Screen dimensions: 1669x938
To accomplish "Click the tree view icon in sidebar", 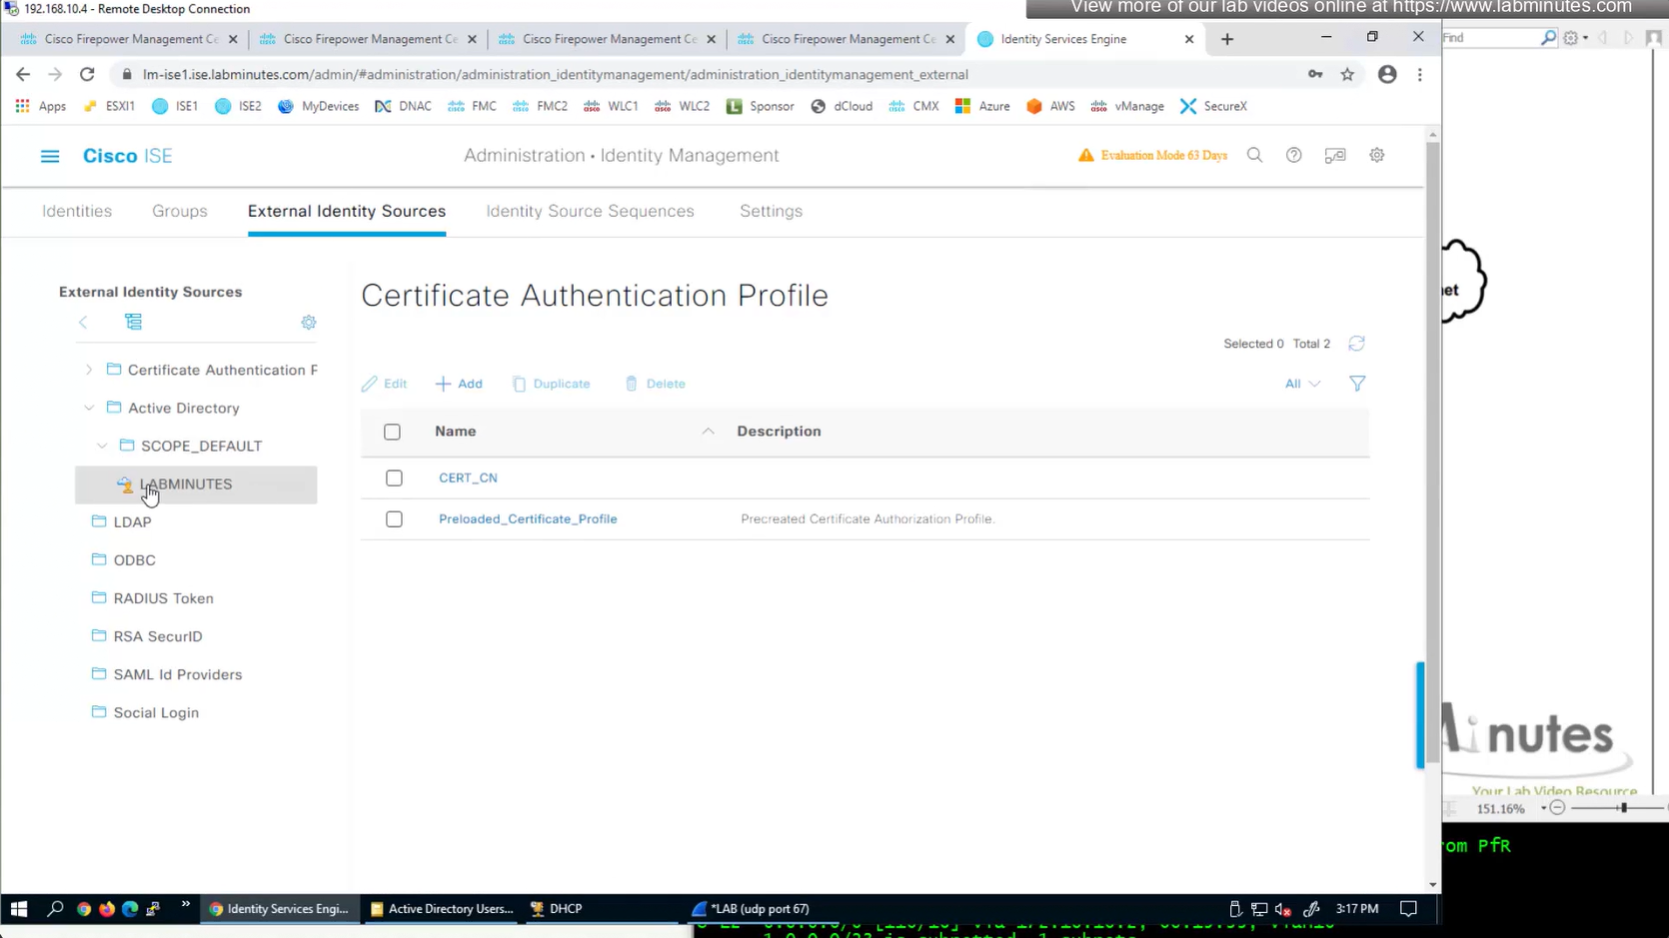I will click(133, 322).
